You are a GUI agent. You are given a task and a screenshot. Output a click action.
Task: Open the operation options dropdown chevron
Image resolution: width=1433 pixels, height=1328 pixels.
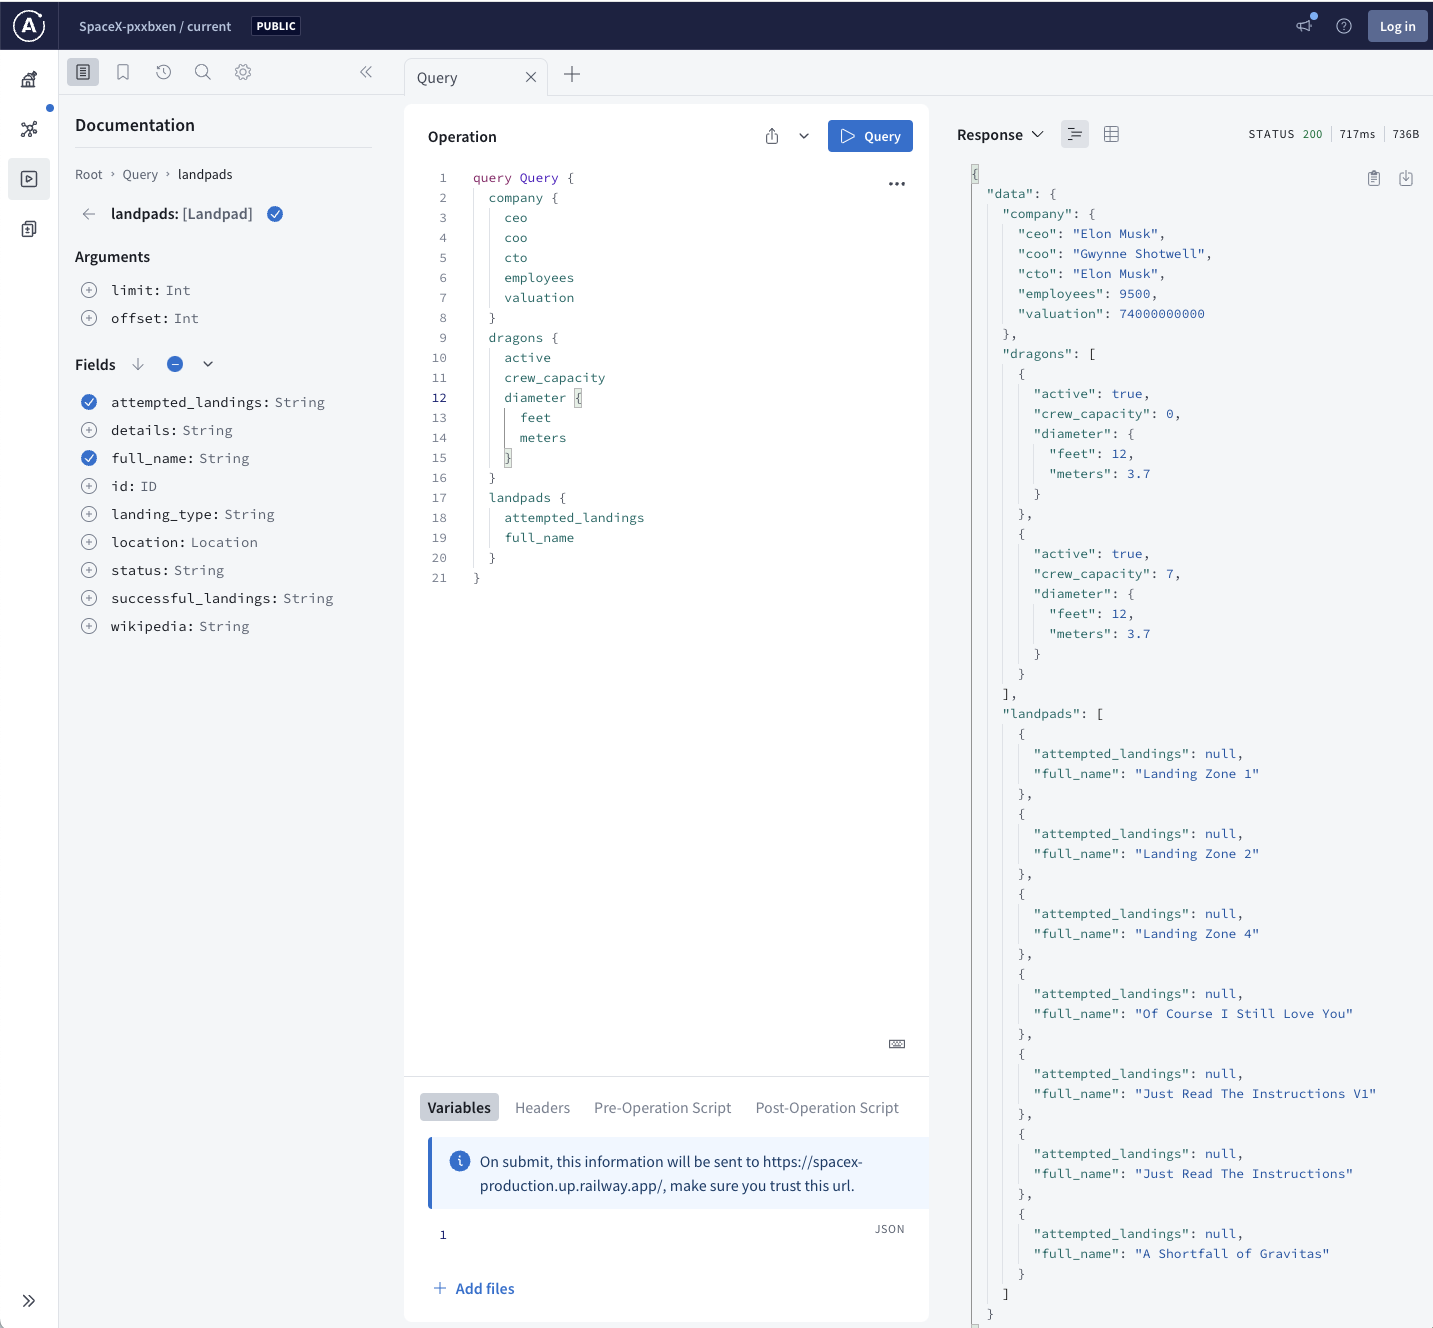coord(804,136)
